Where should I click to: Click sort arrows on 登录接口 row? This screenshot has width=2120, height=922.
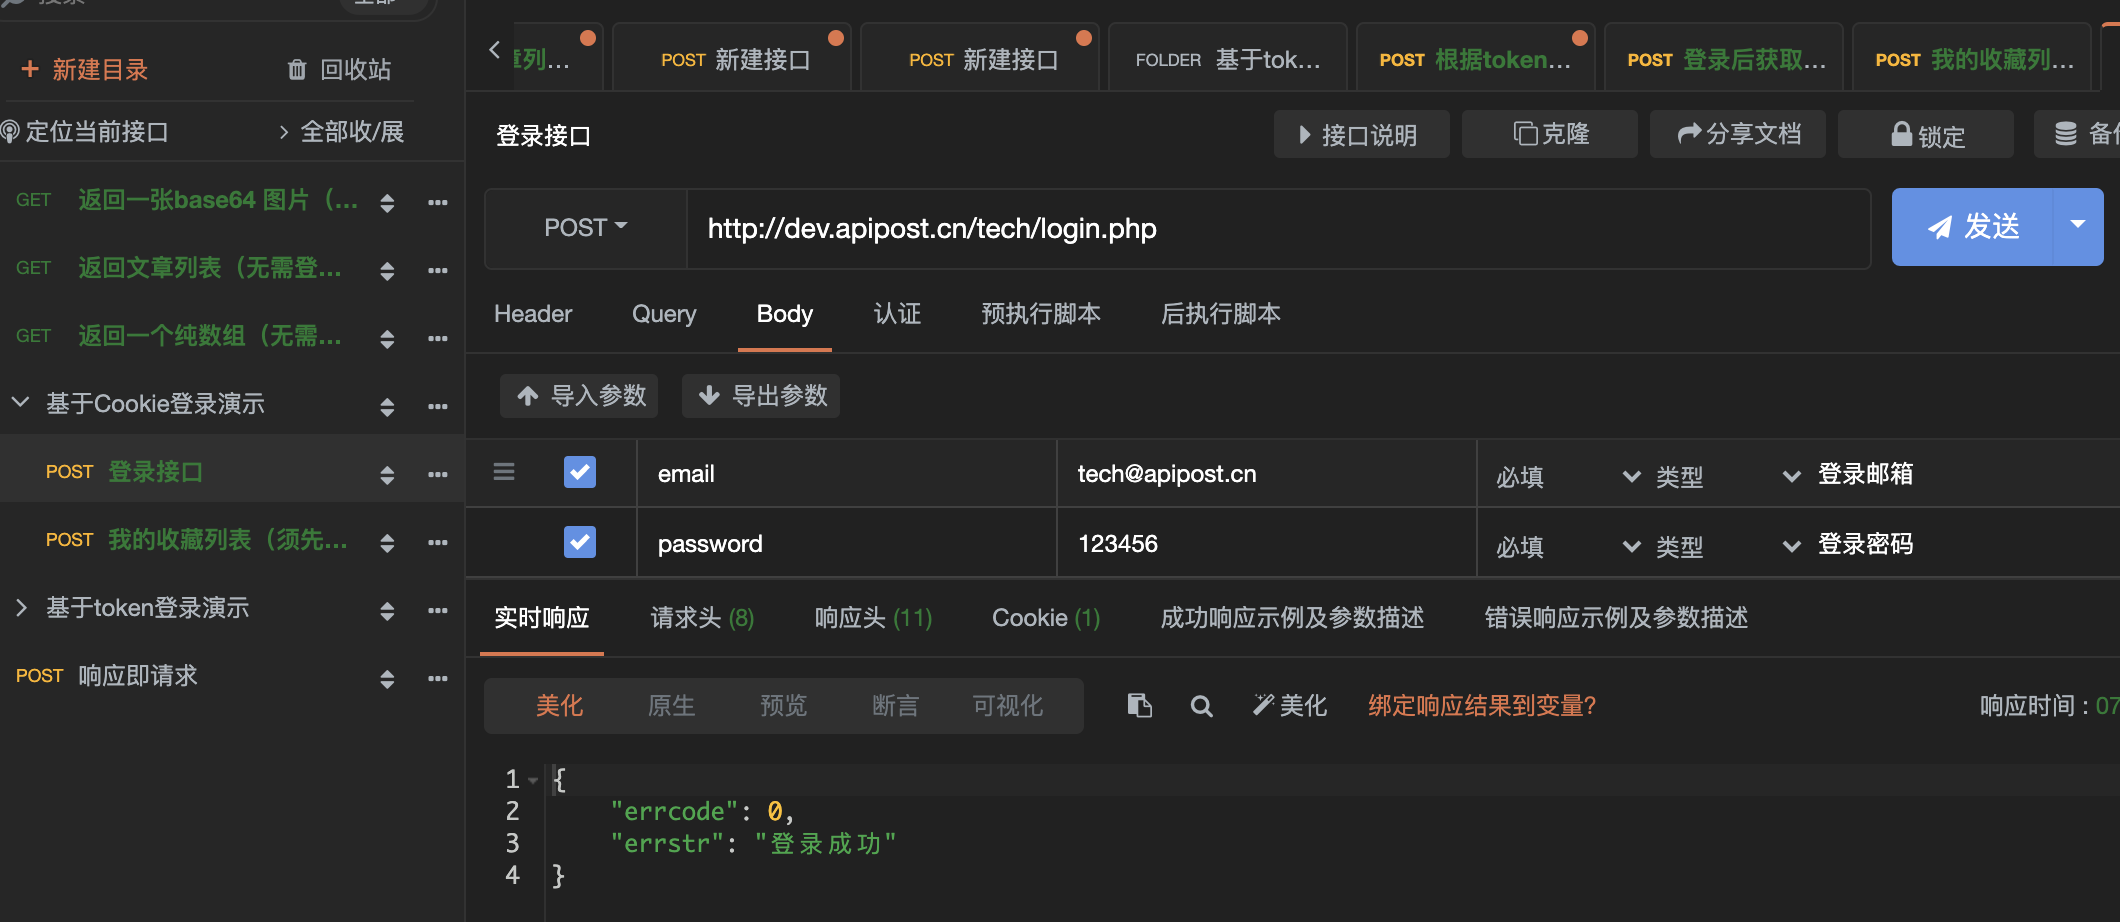coord(387,475)
